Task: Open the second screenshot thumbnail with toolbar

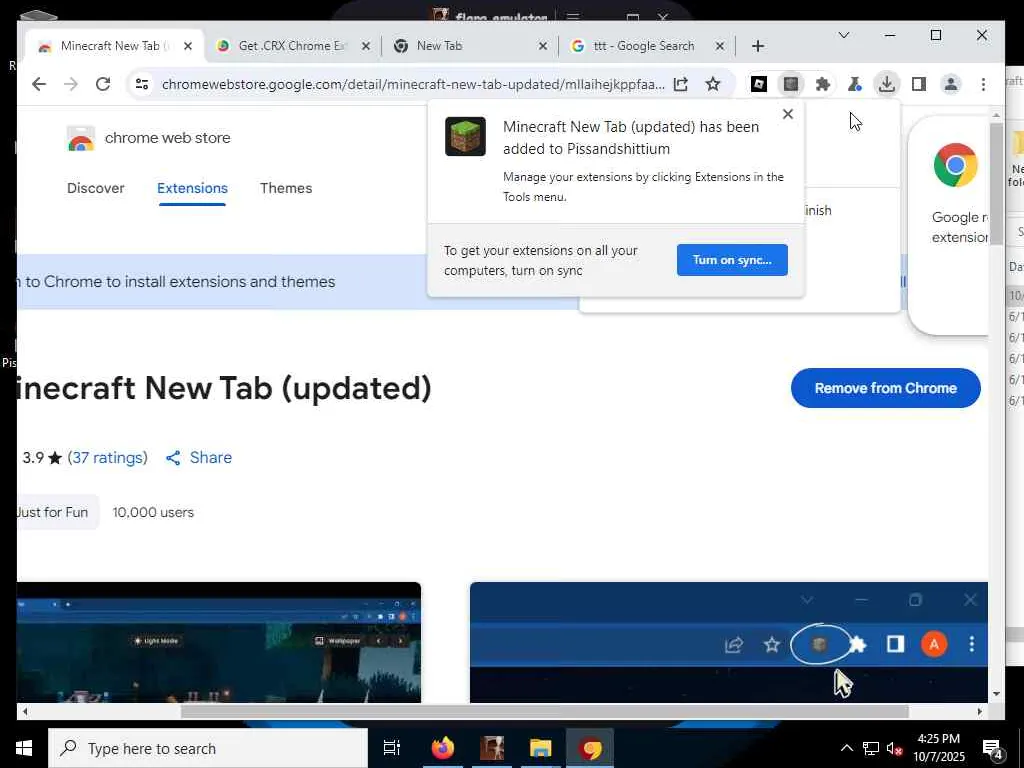Action: pos(729,643)
